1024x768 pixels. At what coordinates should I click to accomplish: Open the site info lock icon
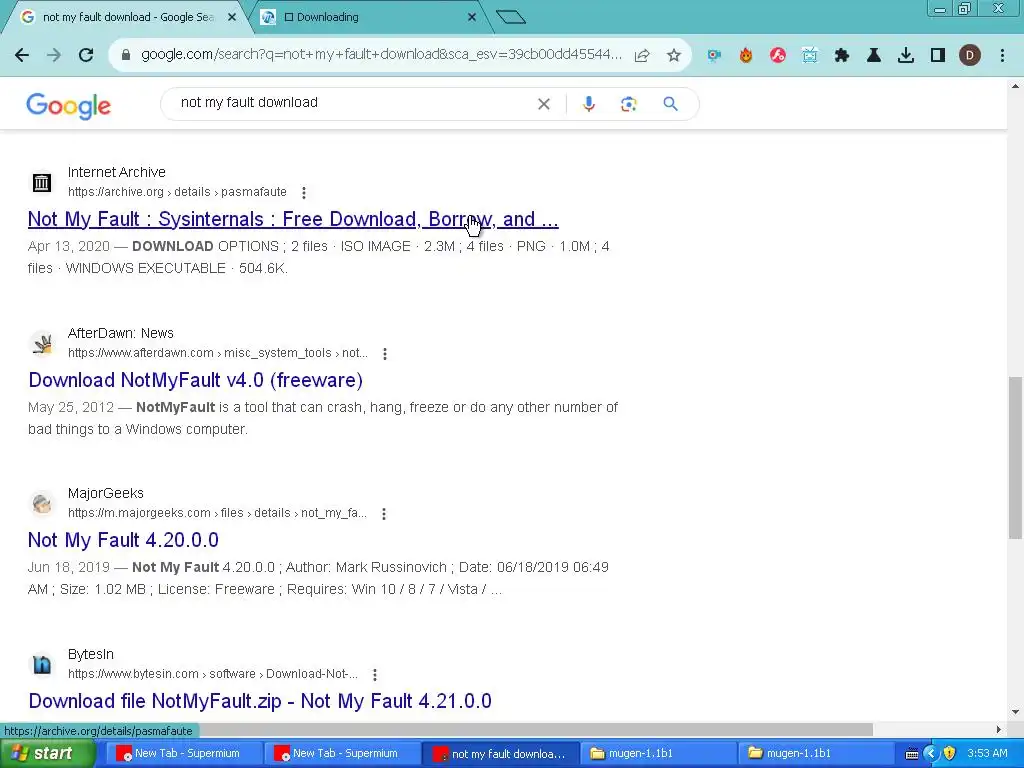tap(126, 55)
